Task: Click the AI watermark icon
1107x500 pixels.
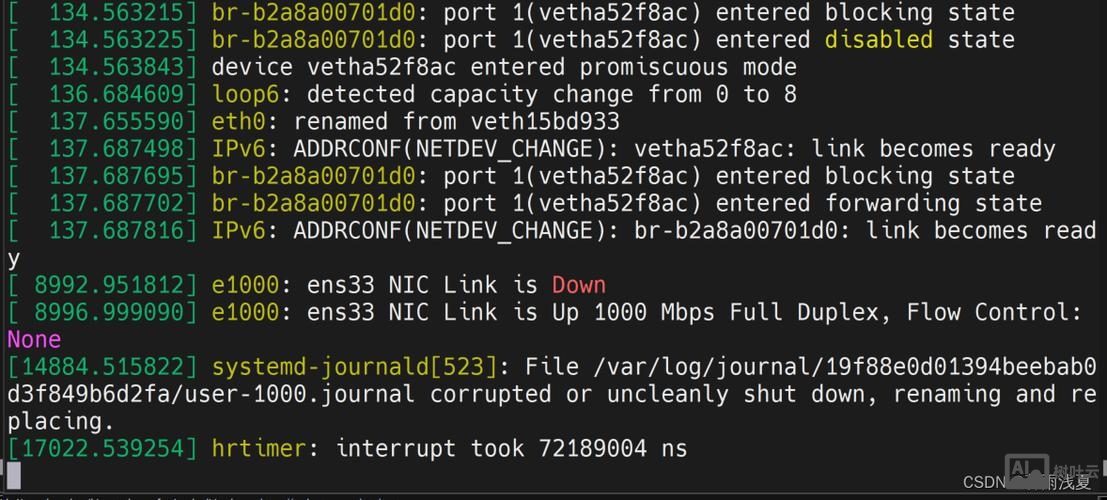Action: click(x=1026, y=470)
